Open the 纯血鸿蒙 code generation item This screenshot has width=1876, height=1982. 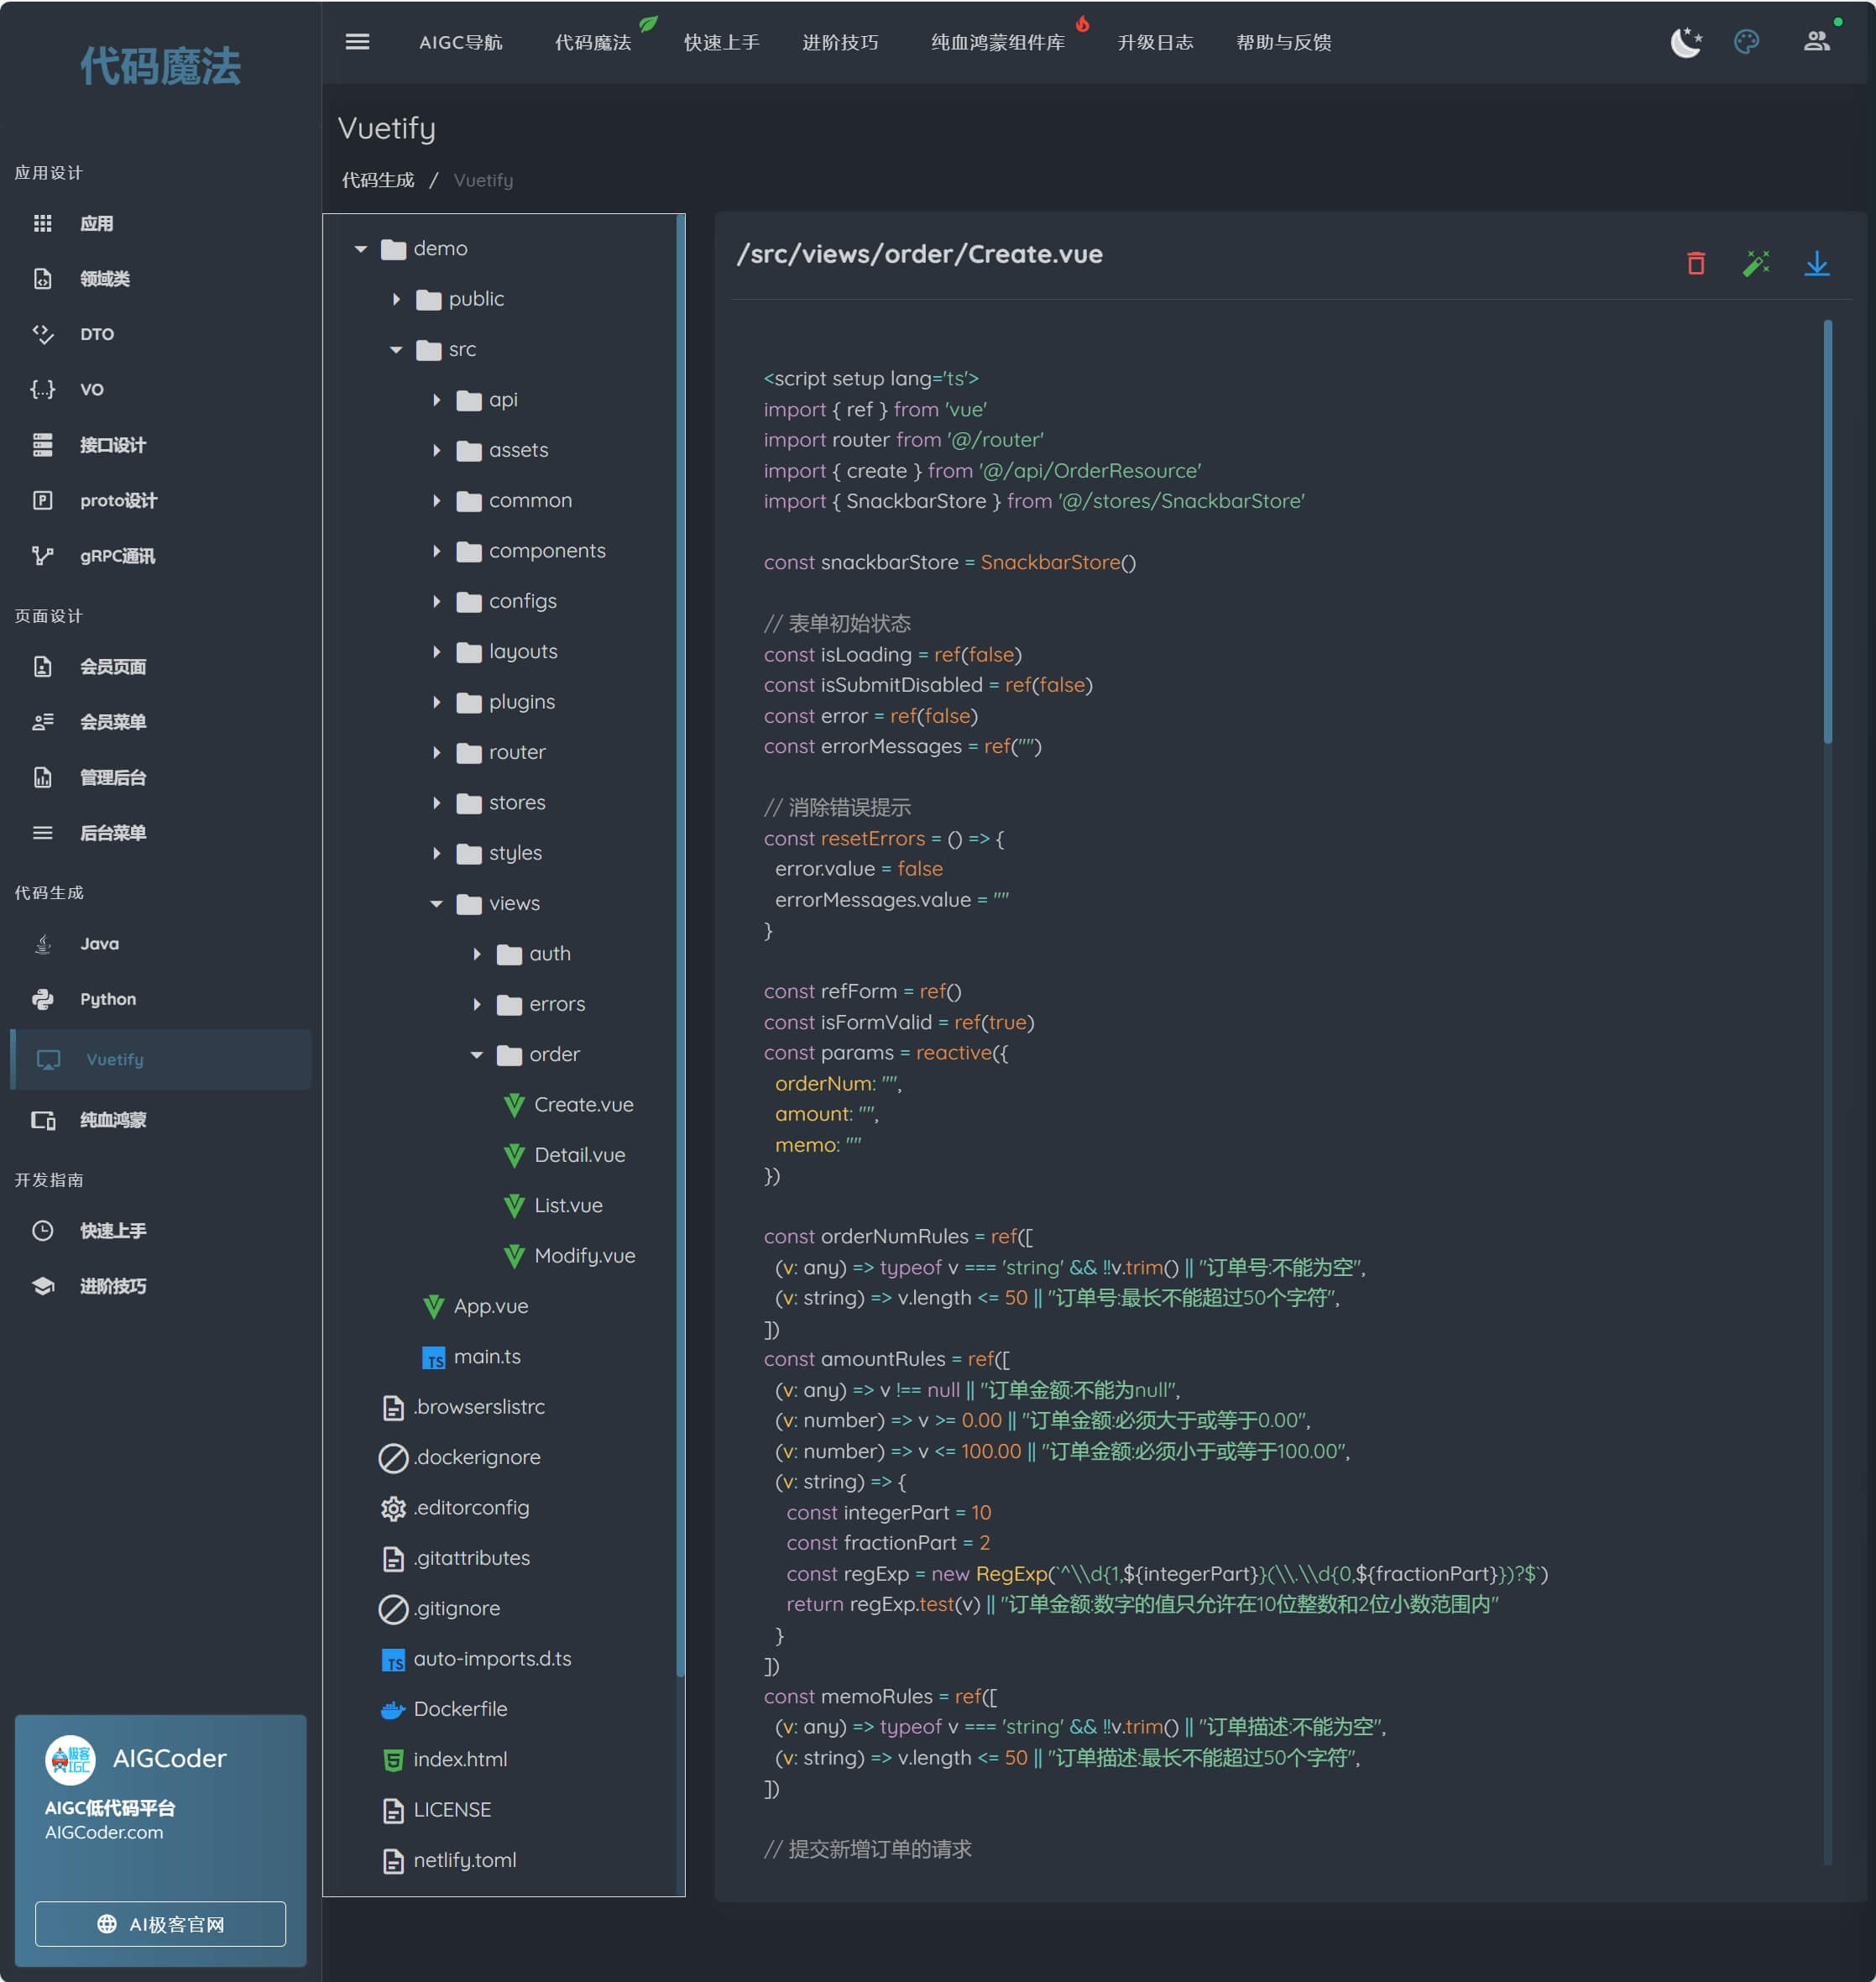pos(113,1120)
